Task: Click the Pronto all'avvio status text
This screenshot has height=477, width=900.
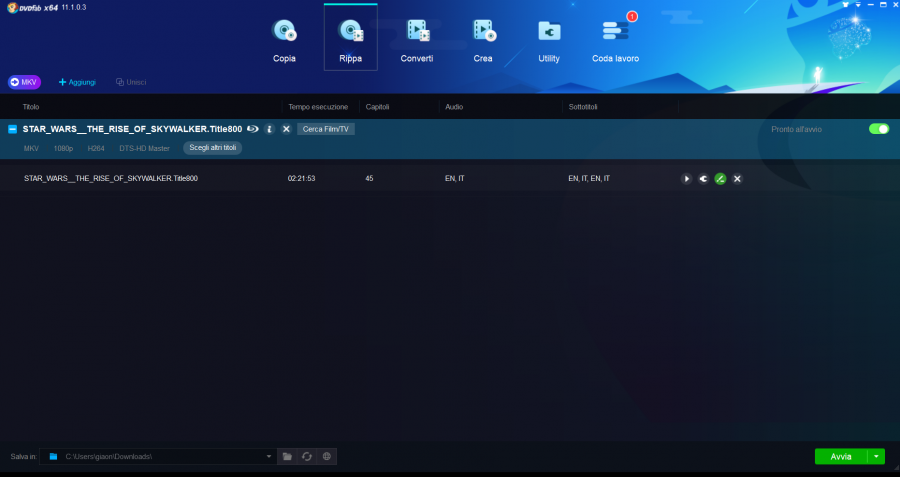Action: [796, 129]
